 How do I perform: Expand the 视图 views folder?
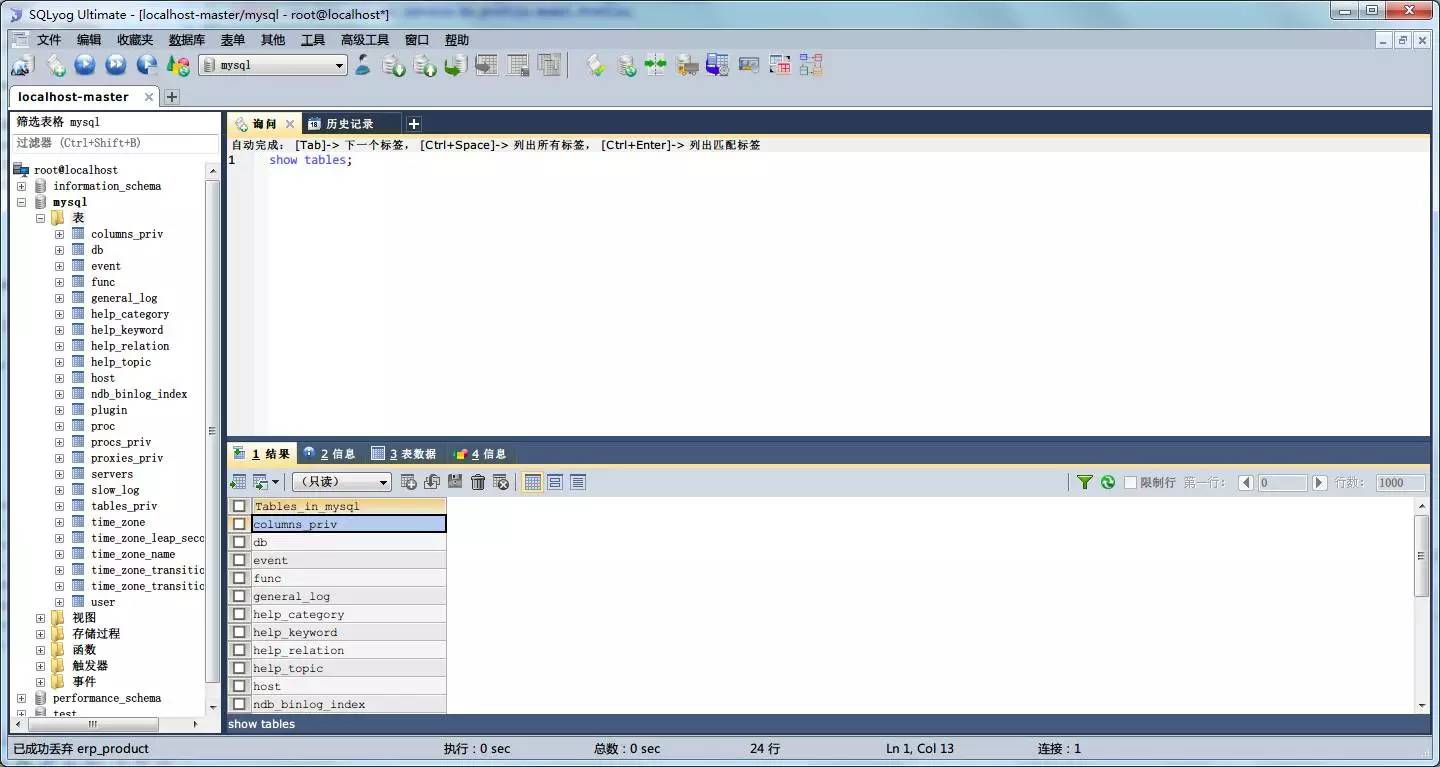(40, 618)
